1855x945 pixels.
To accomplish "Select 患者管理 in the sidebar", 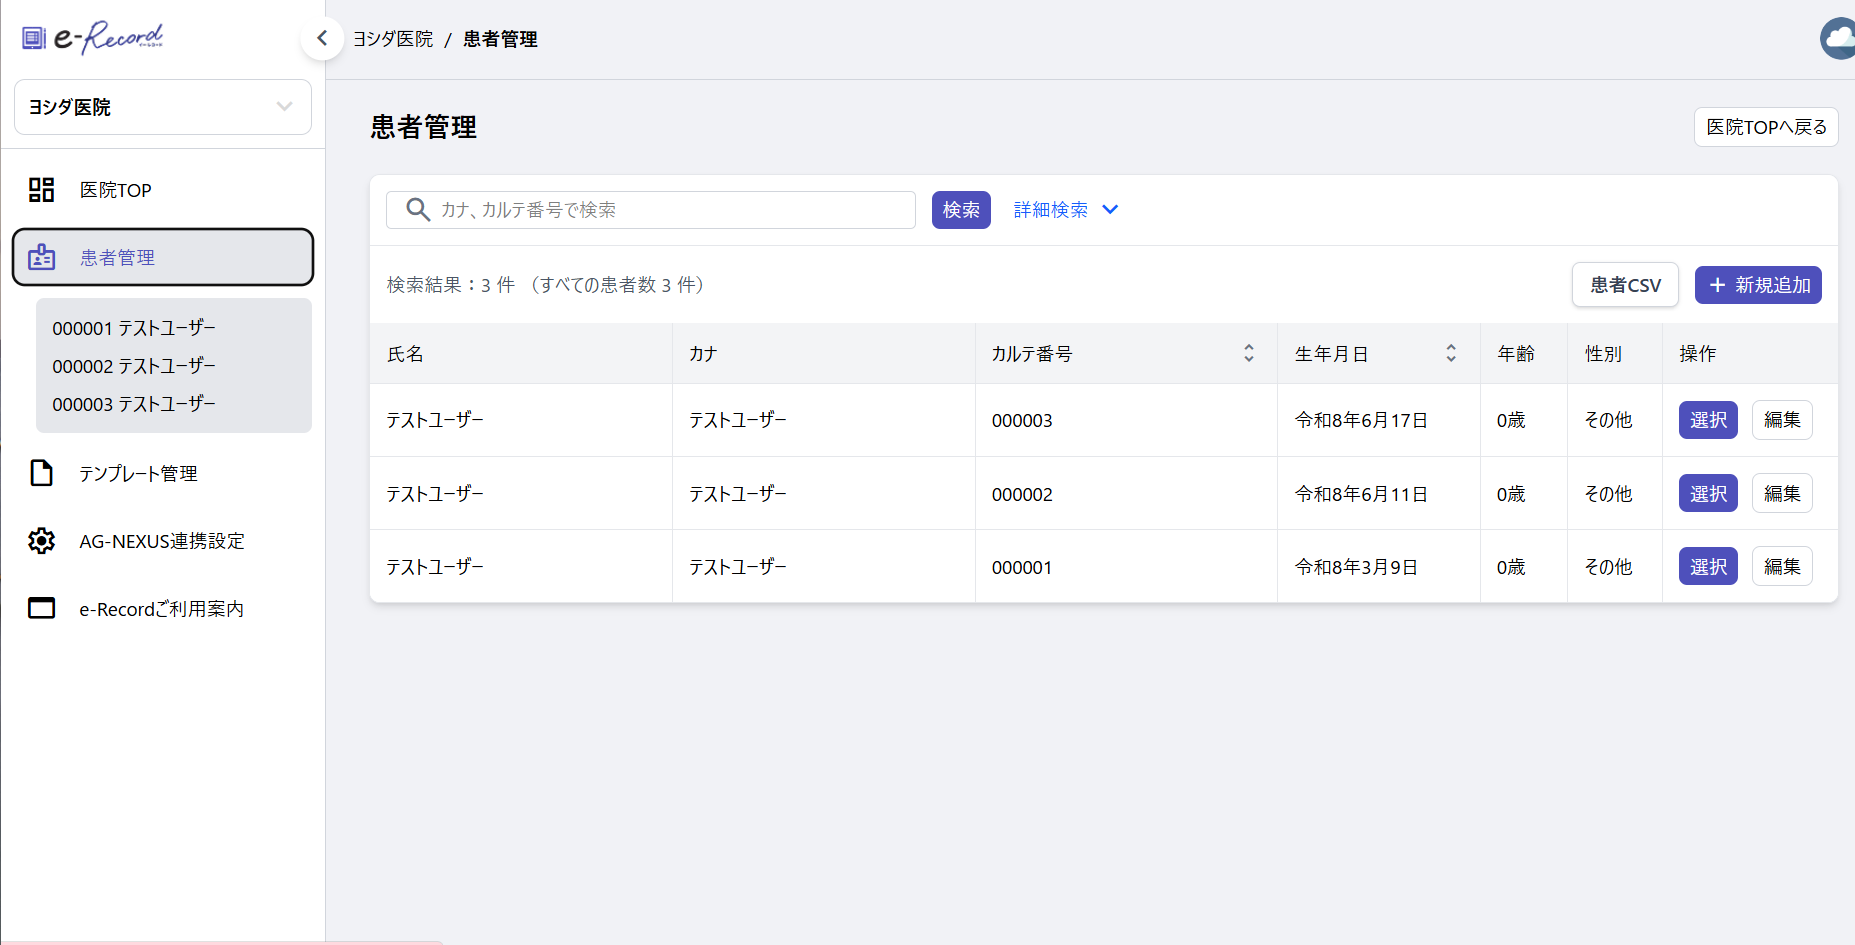I will tap(163, 257).
